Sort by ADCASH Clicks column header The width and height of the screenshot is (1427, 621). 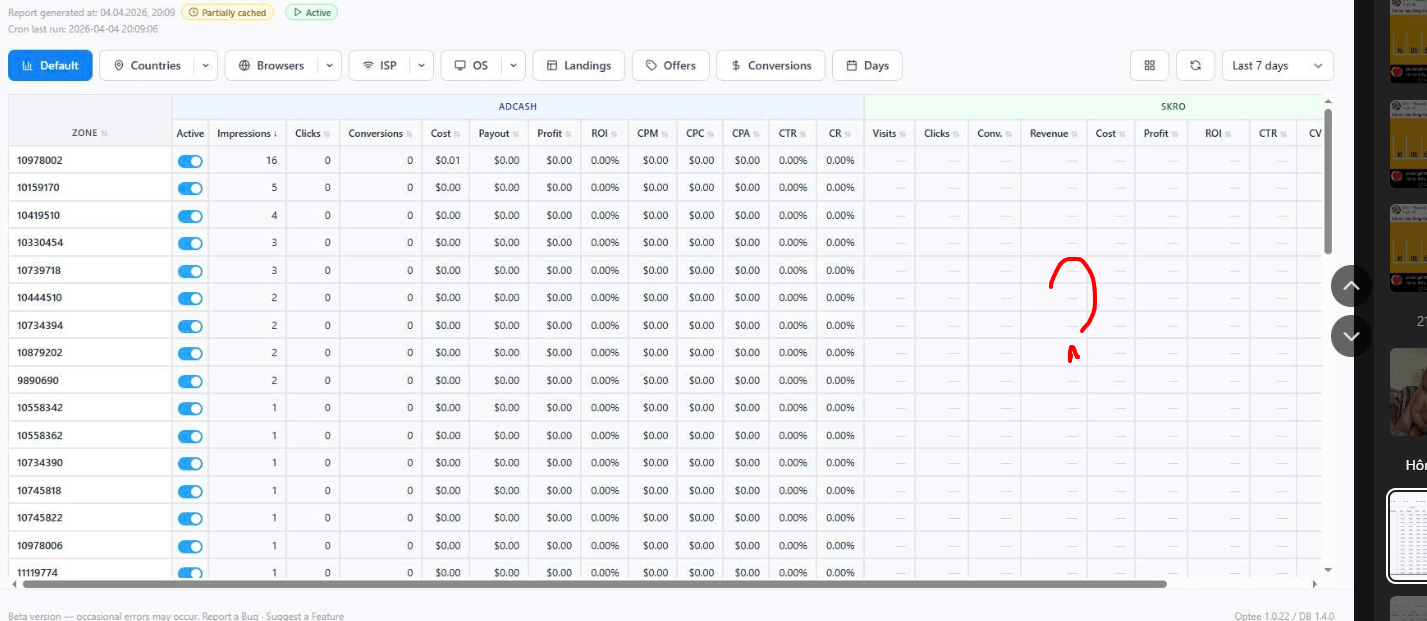click(312, 133)
